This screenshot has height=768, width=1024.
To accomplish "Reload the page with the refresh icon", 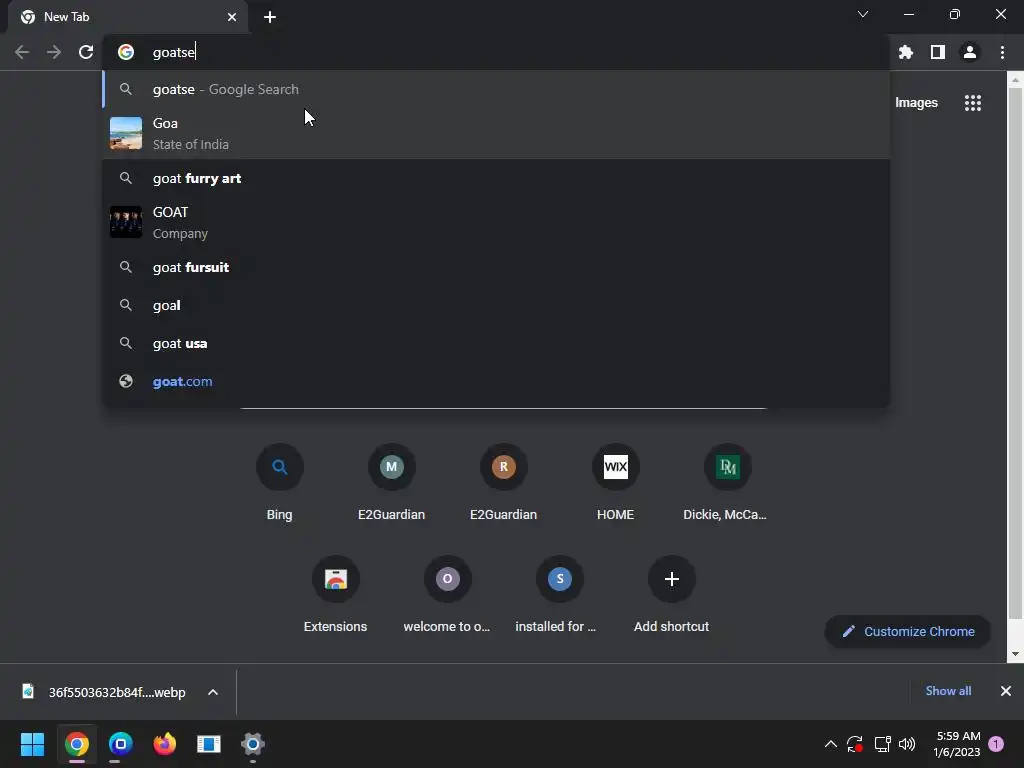I will pyautogui.click(x=86, y=52).
